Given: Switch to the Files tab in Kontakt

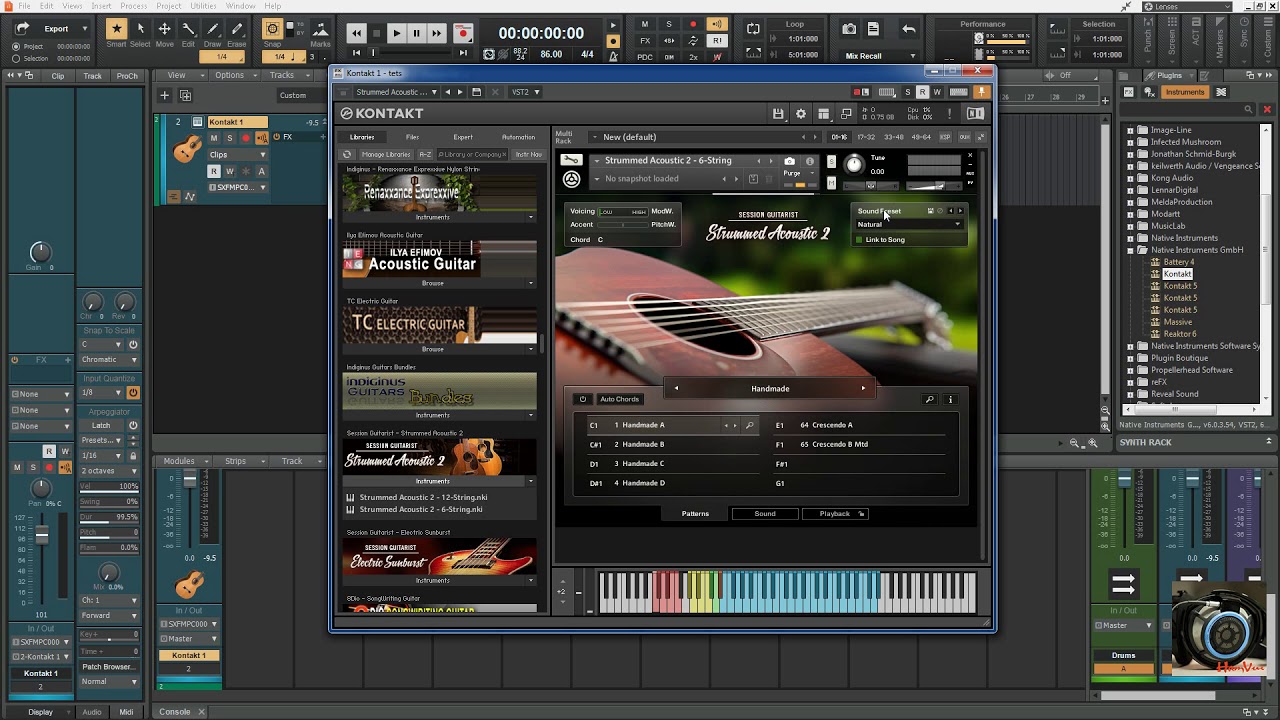Looking at the screenshot, I should click(x=412, y=137).
